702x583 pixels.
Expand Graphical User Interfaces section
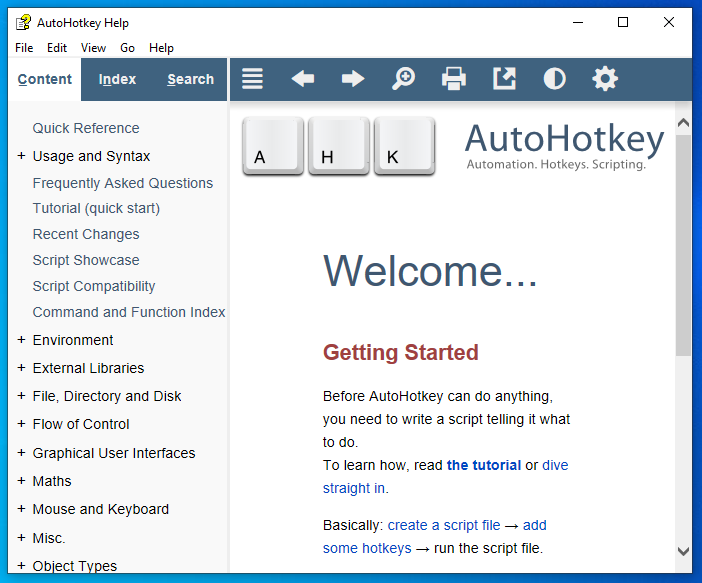[x=21, y=453]
